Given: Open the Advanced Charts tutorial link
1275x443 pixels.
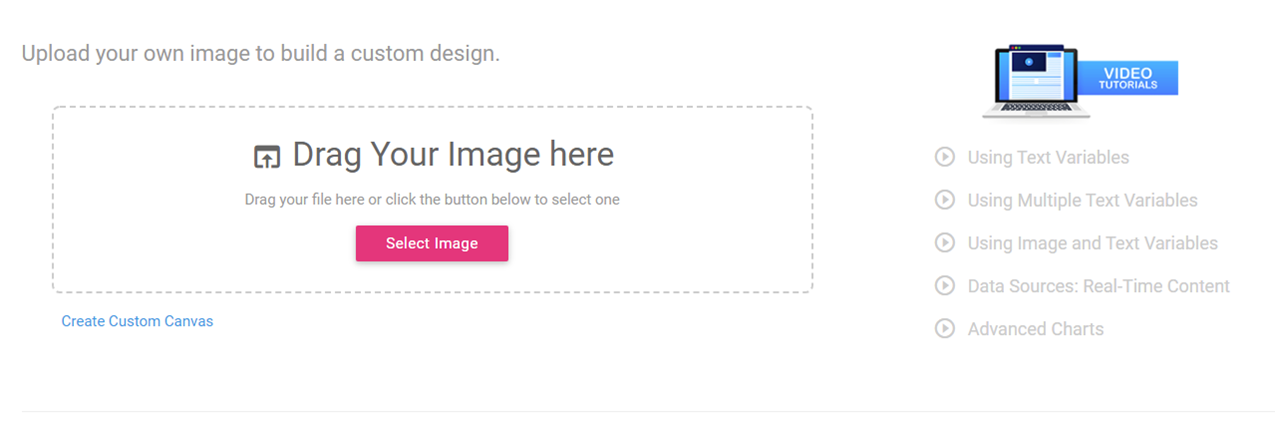Looking at the screenshot, I should pos(1035,329).
